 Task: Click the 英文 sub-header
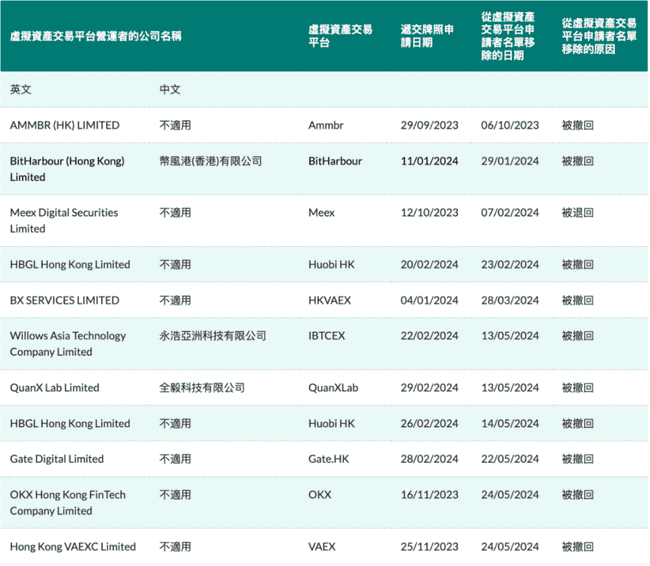(21, 89)
